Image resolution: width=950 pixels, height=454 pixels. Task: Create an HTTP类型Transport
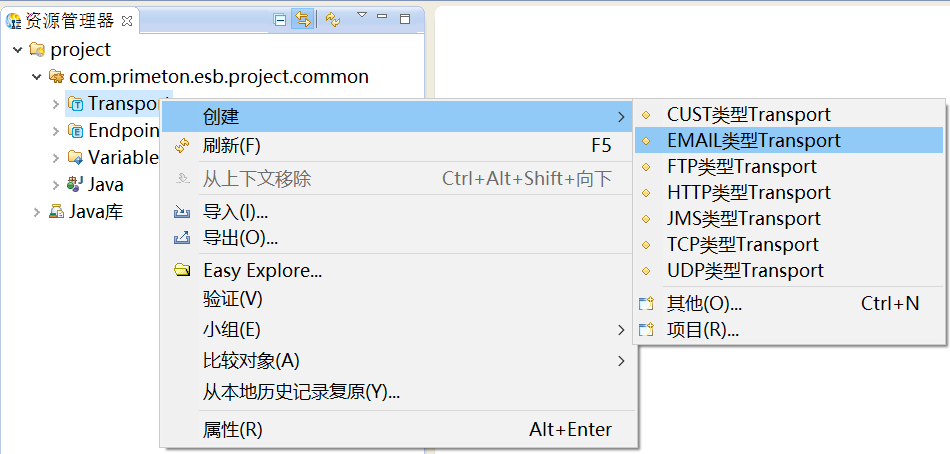[x=748, y=193]
